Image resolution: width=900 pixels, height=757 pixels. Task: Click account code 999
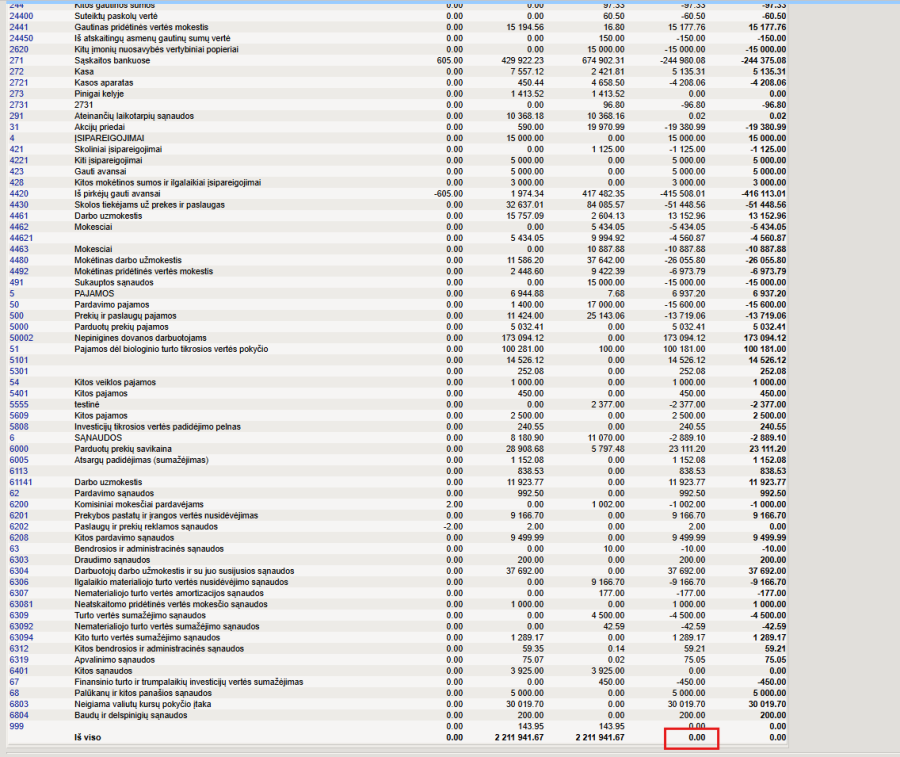click(15, 725)
